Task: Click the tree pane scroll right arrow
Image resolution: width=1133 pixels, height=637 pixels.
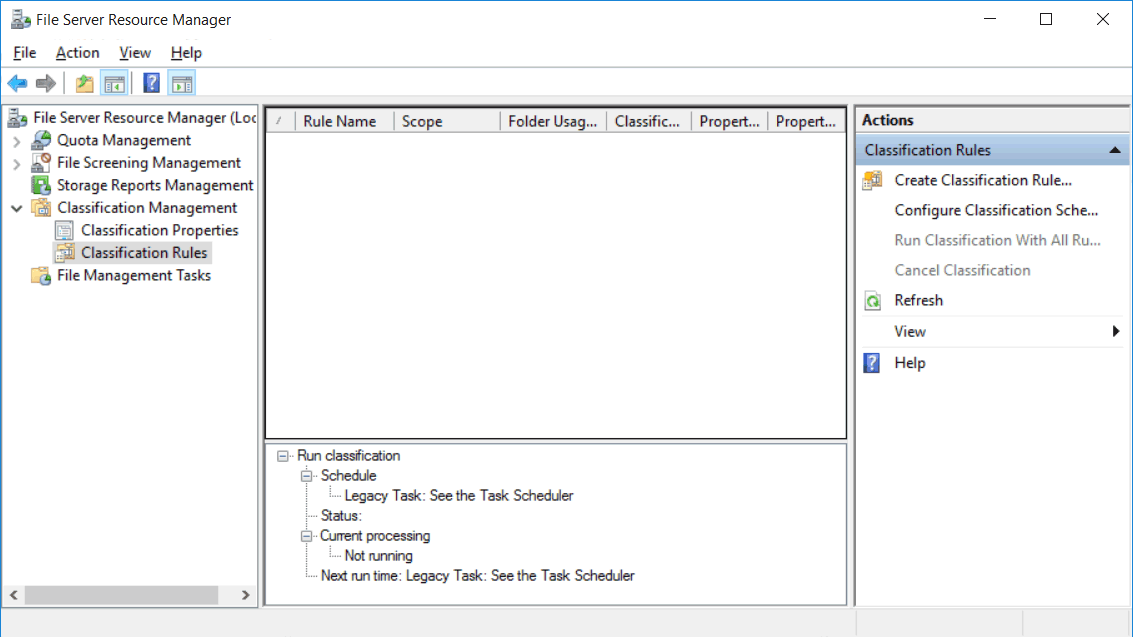Action: pyautogui.click(x=246, y=595)
